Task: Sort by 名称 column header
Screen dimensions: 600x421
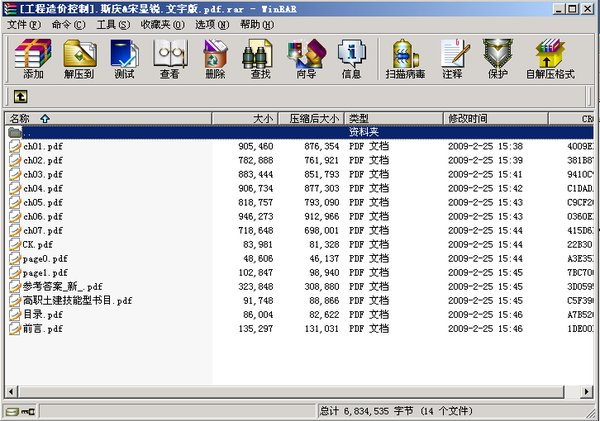Action: click(x=108, y=119)
